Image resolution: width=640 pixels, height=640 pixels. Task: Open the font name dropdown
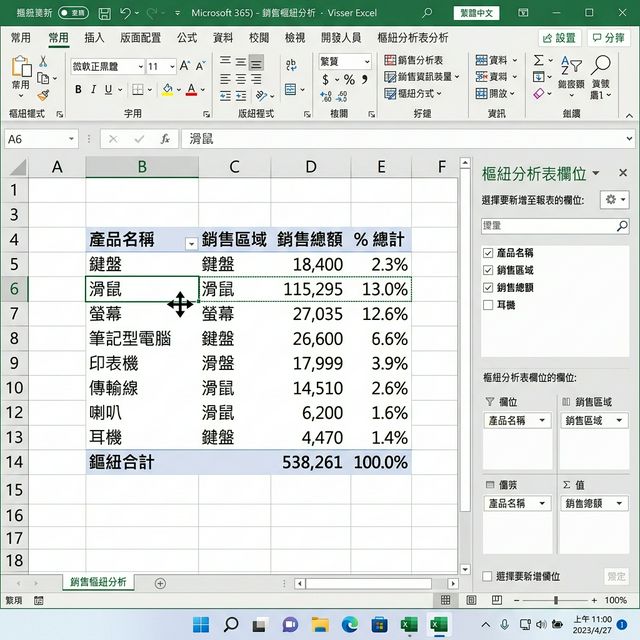[x=140, y=66]
